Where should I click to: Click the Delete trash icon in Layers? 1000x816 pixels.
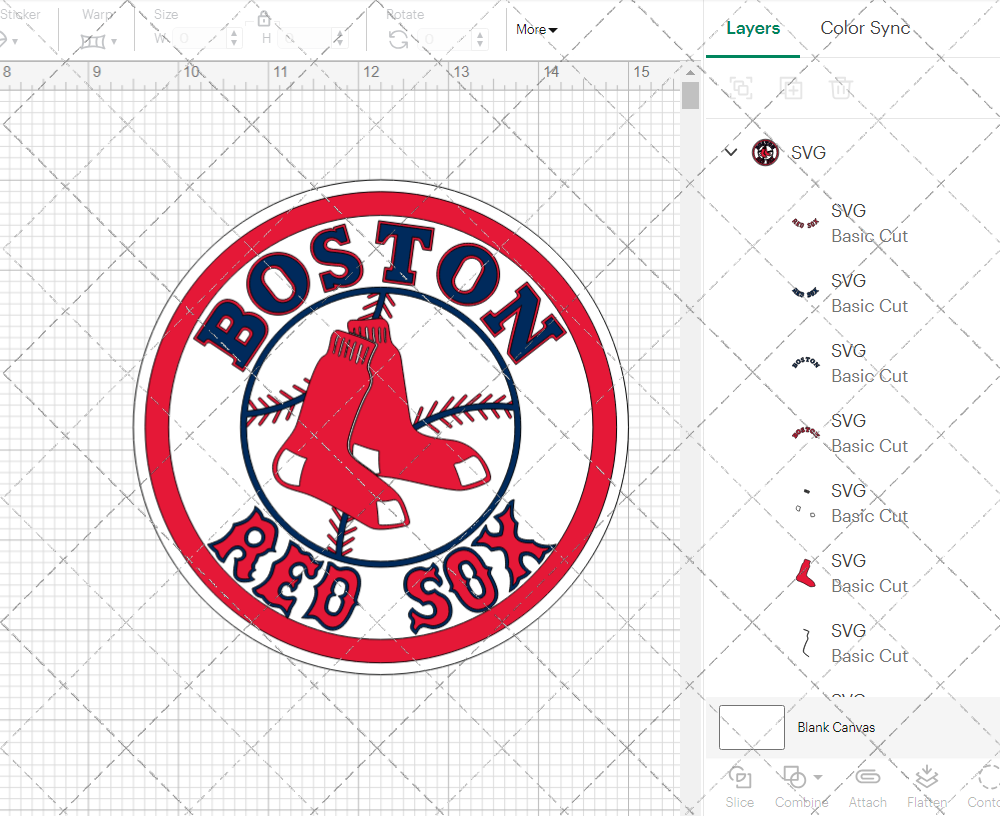841,88
